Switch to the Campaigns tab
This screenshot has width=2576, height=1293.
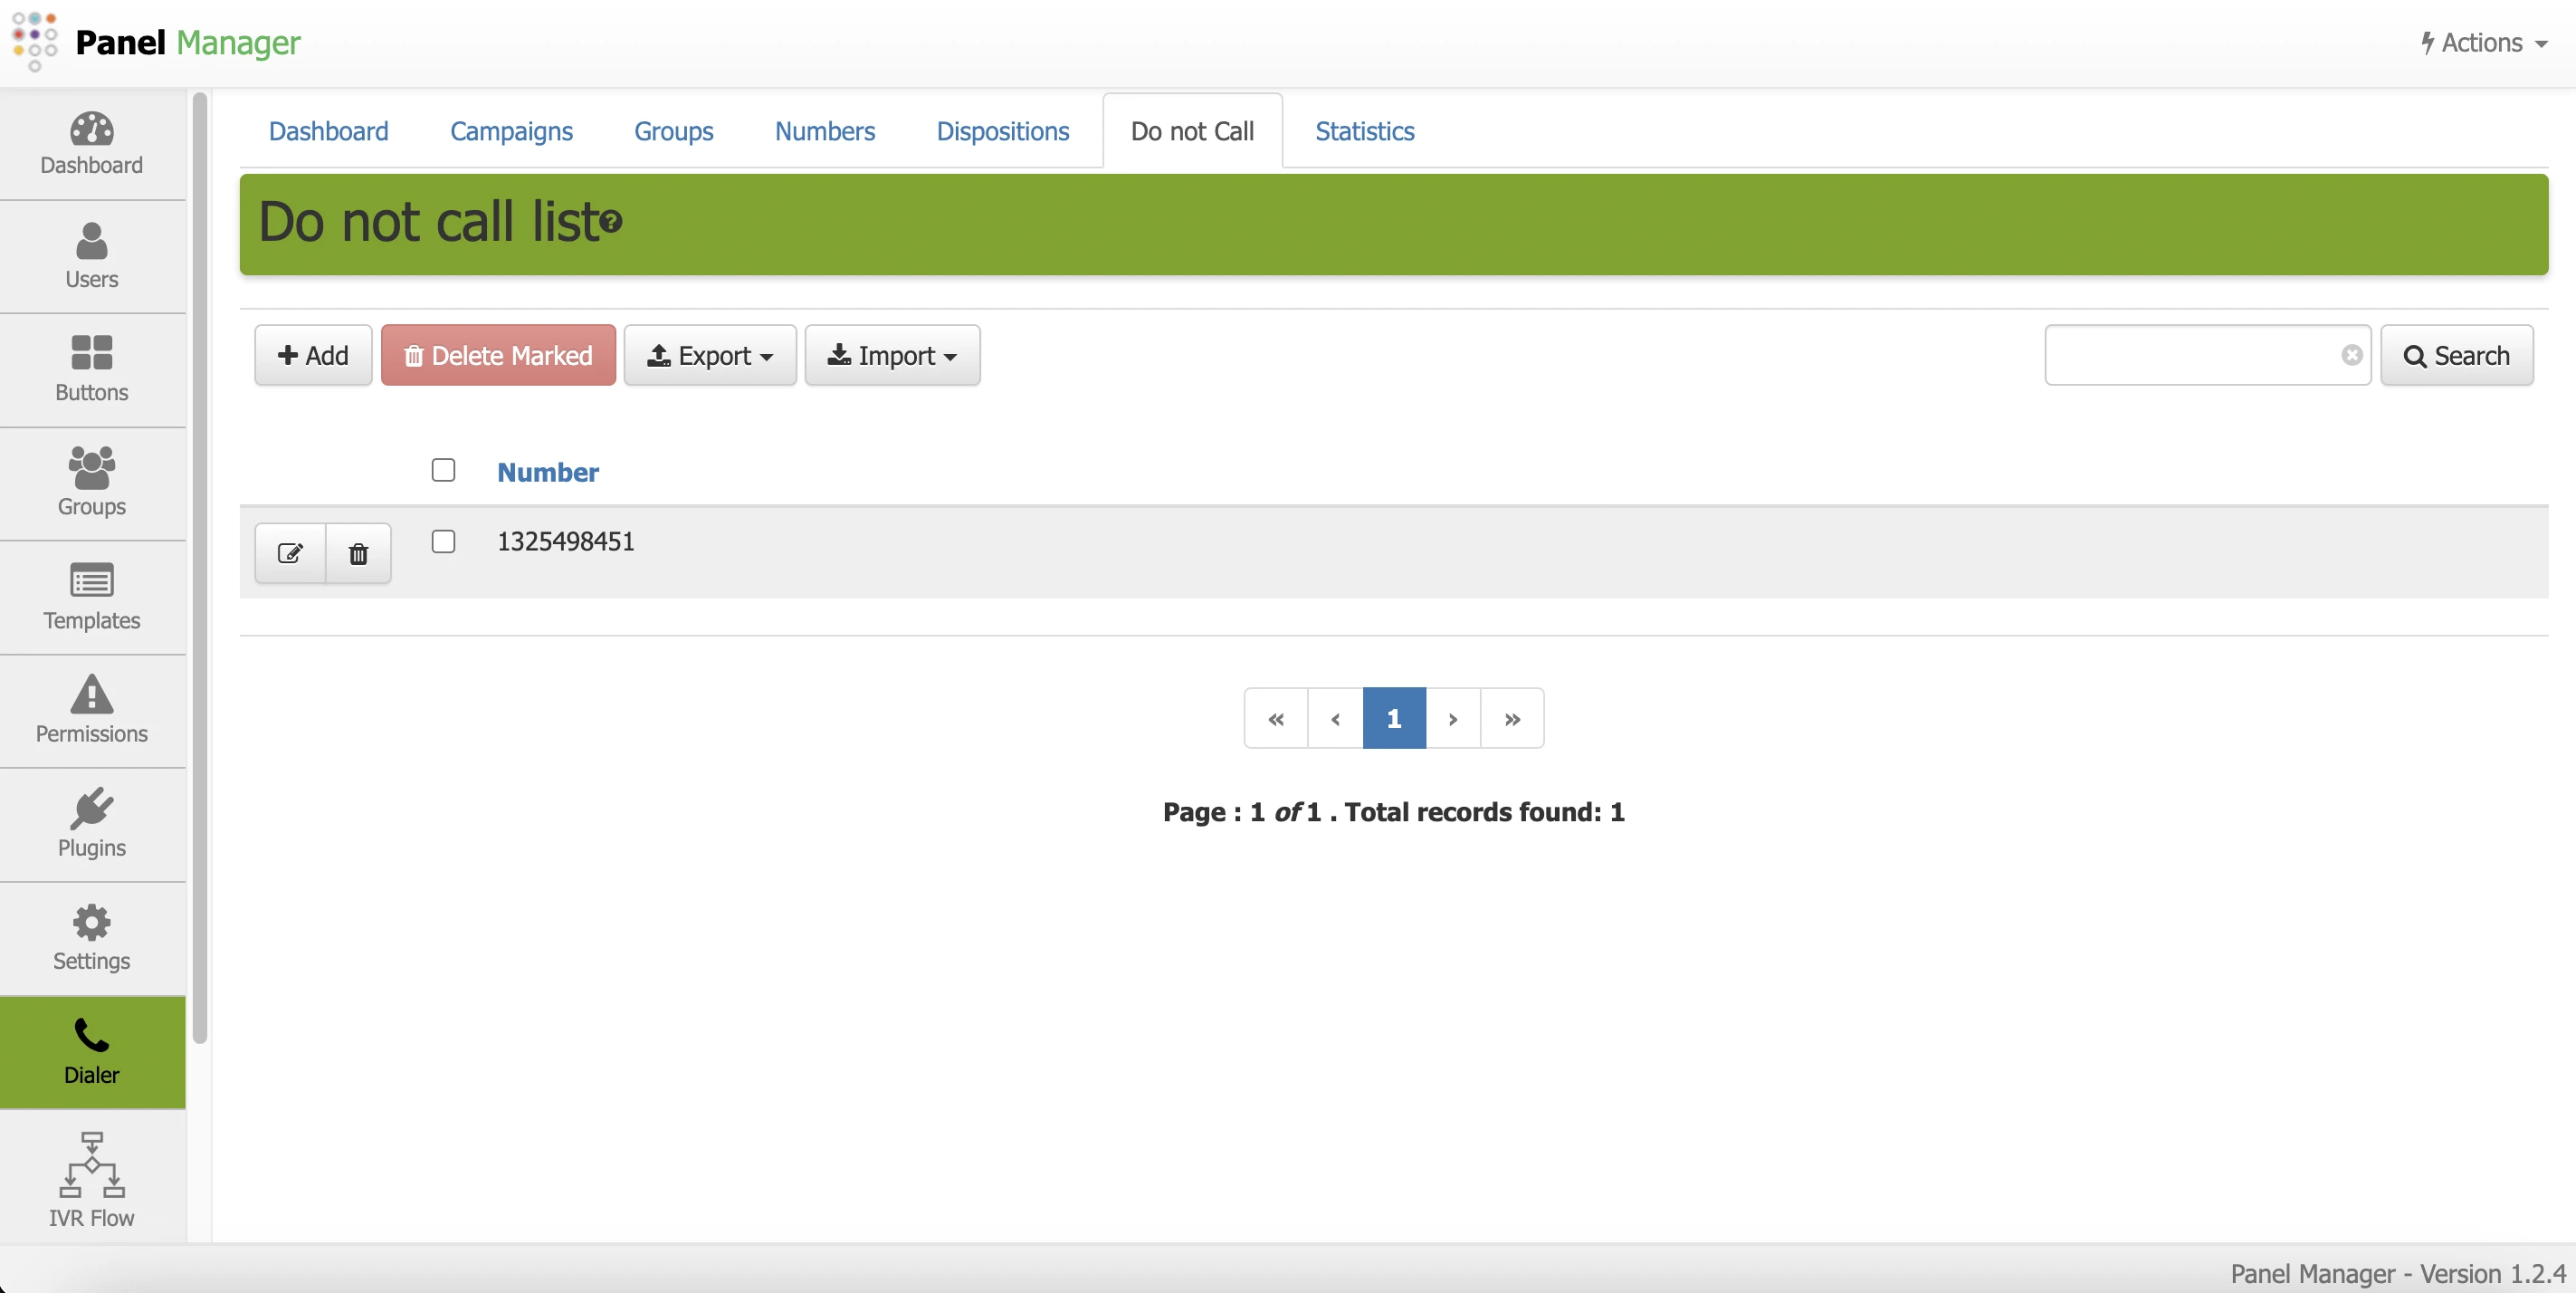(x=511, y=131)
